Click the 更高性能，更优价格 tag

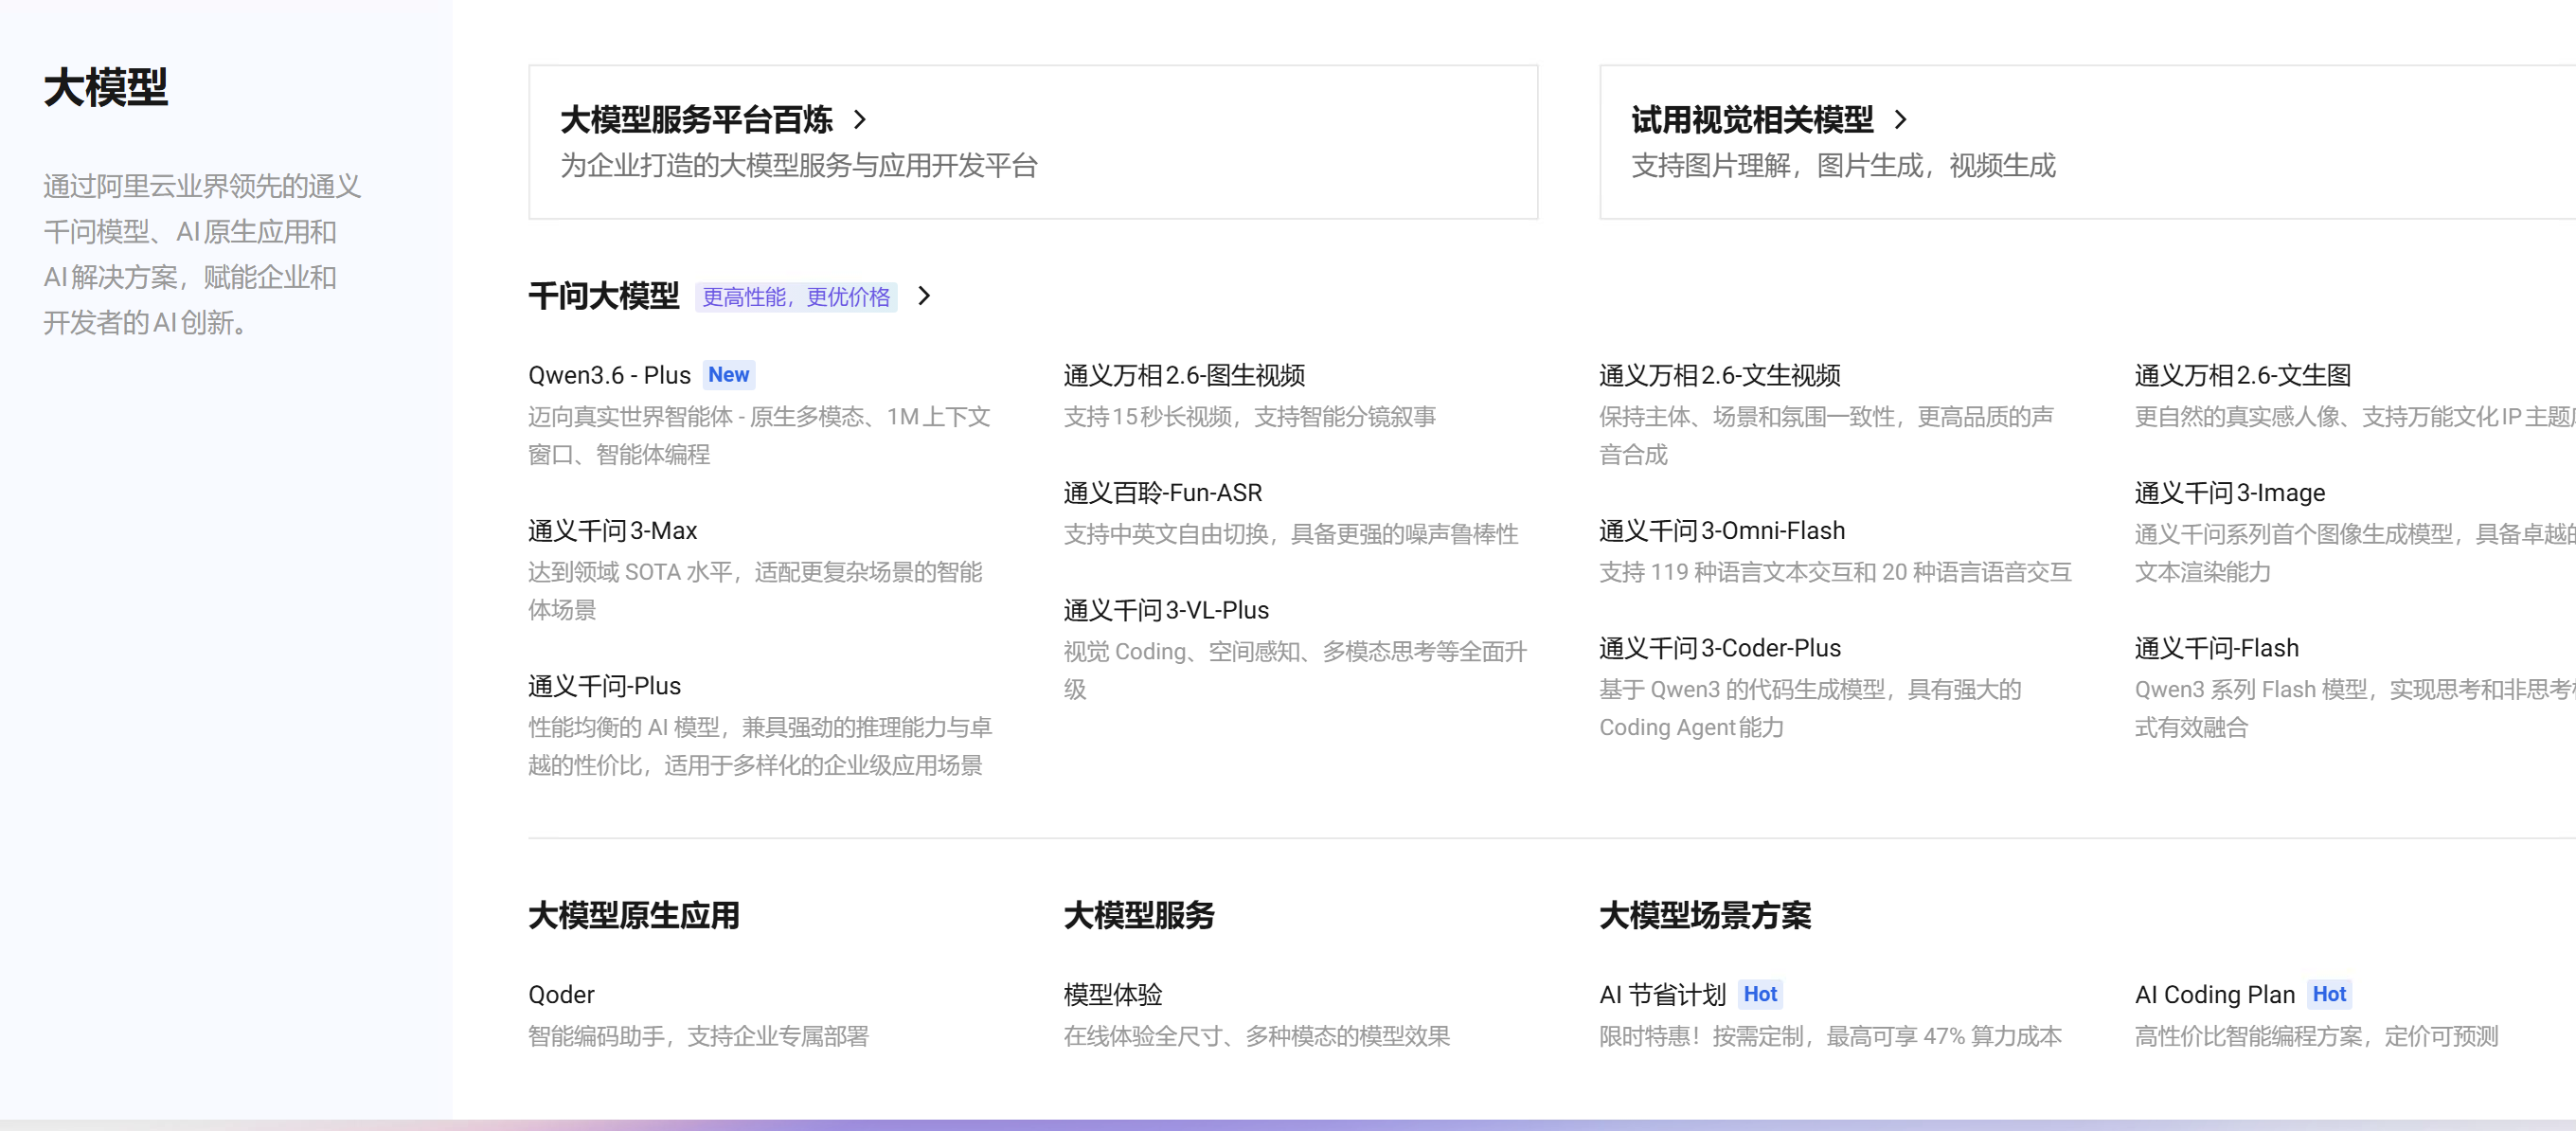click(x=796, y=297)
